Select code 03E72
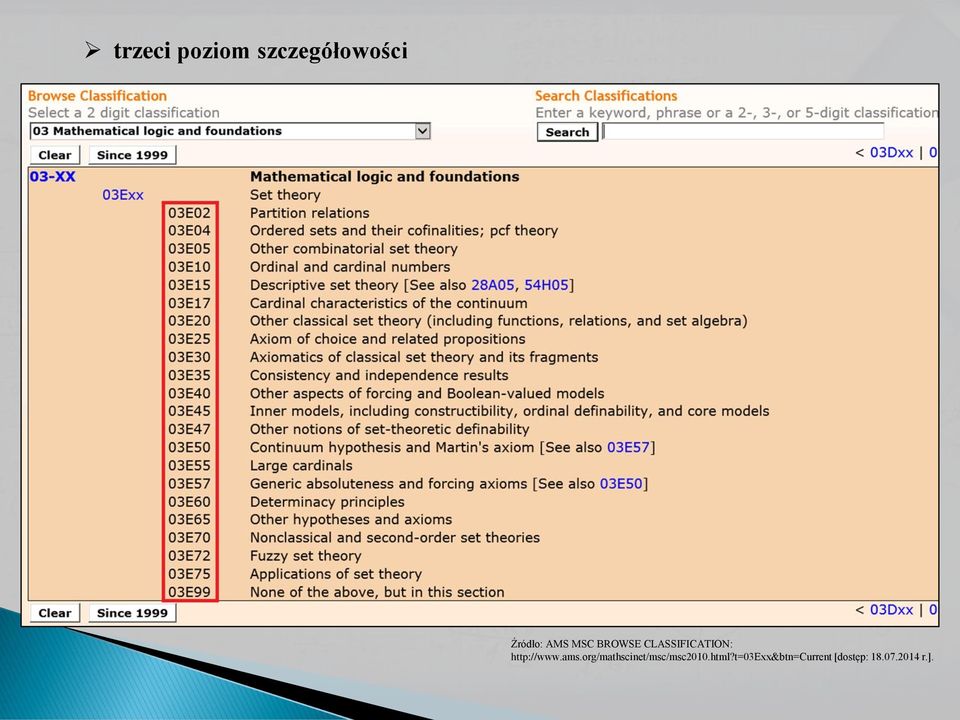 coord(189,555)
